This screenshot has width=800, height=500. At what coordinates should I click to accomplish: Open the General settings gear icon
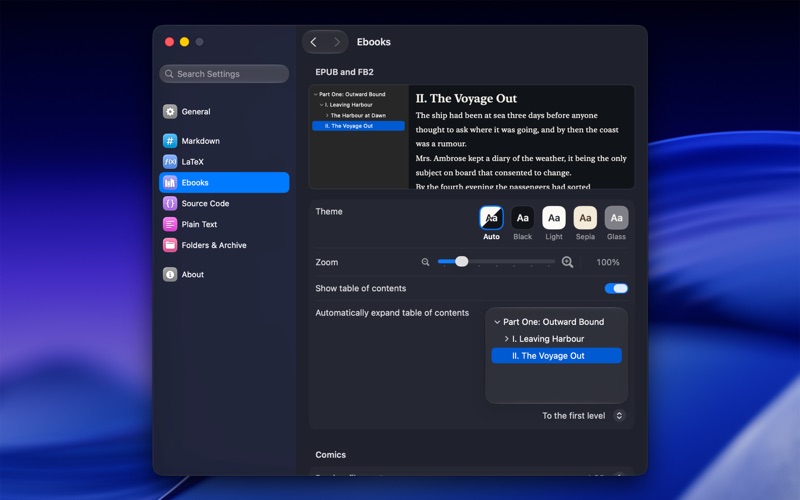coord(170,112)
